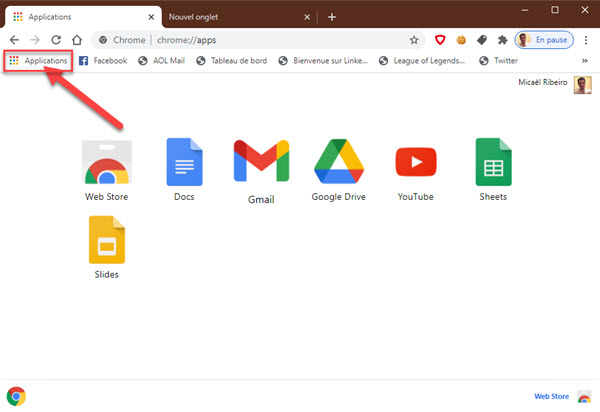Click the forward navigation arrow

pos(35,40)
